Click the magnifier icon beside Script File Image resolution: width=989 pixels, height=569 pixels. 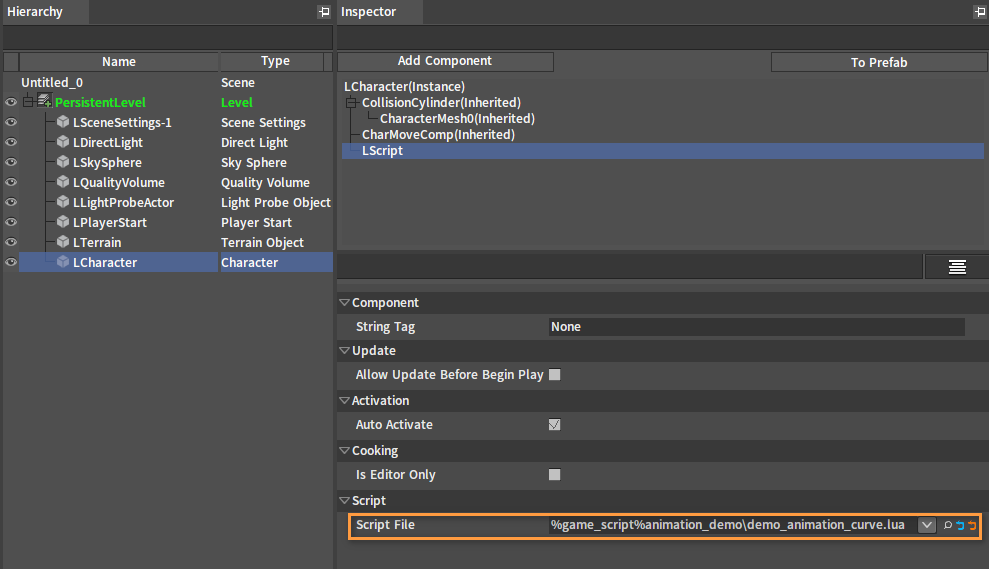[947, 525]
